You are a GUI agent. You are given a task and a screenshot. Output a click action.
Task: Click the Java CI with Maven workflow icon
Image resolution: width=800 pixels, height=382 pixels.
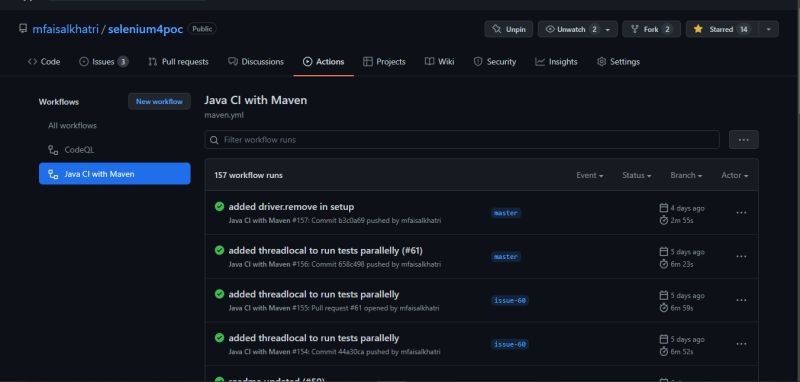pyautogui.click(x=53, y=174)
